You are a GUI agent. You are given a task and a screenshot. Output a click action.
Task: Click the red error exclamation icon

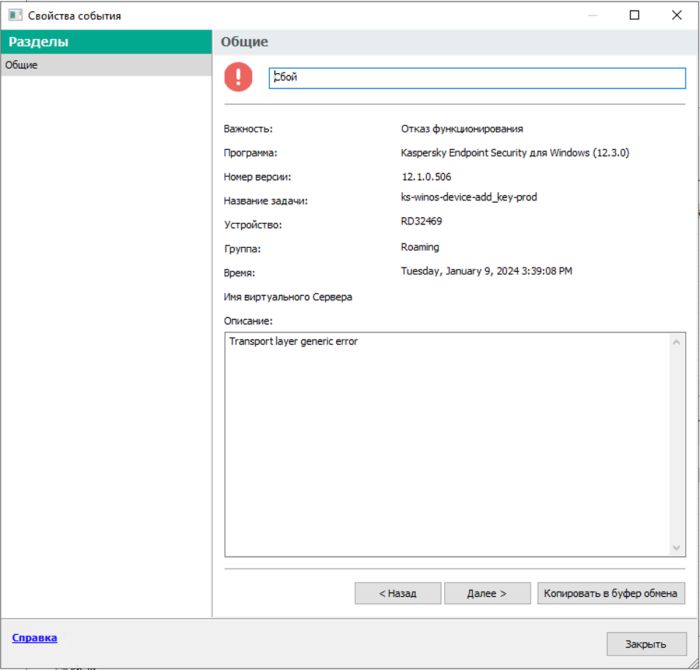click(238, 77)
